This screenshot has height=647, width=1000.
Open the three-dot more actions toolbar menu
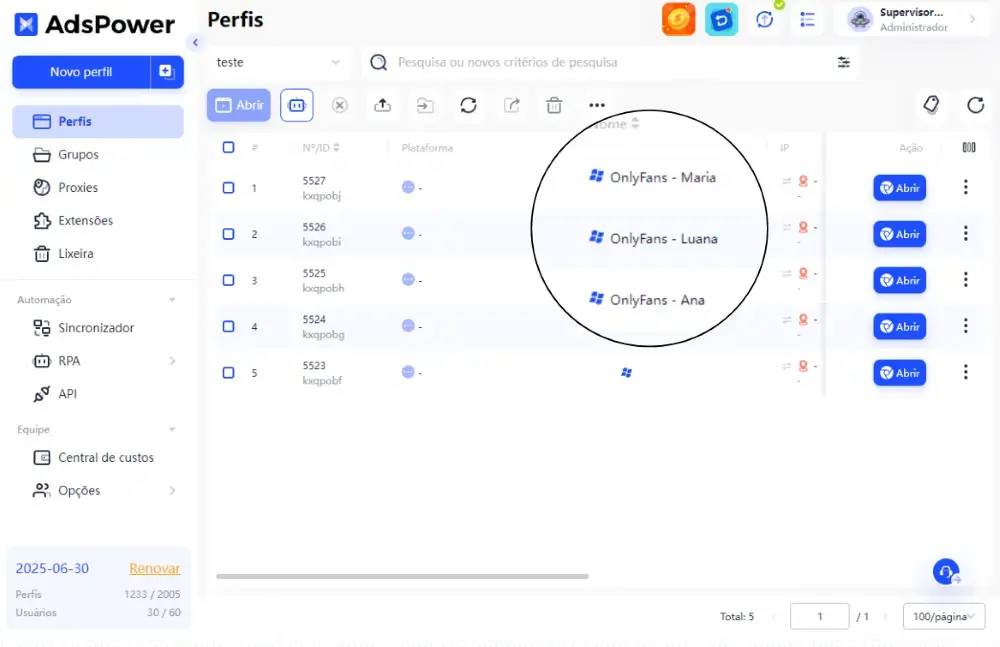click(x=597, y=105)
